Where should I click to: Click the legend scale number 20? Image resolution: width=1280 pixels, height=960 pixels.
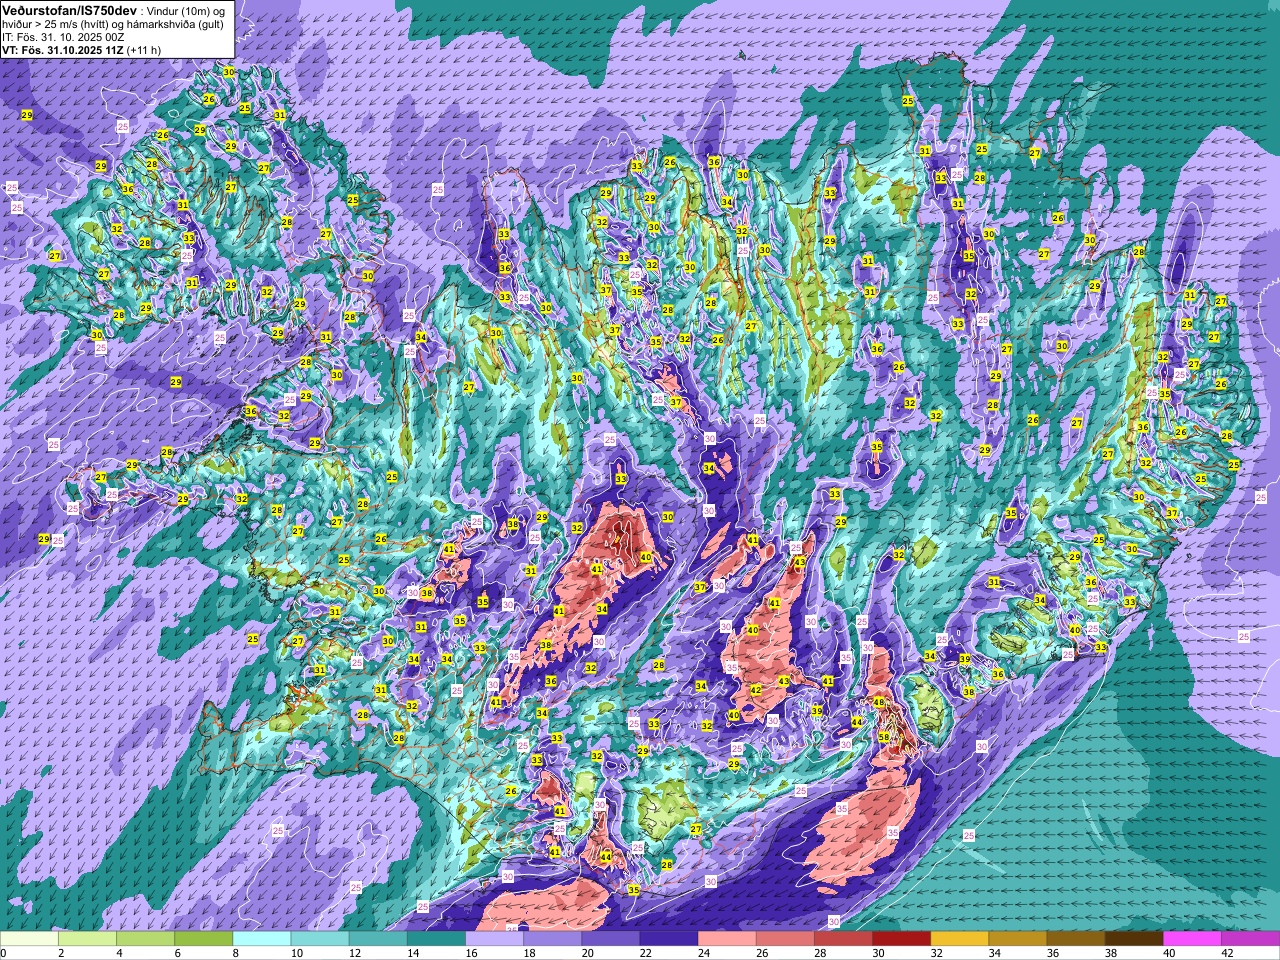coord(588,953)
